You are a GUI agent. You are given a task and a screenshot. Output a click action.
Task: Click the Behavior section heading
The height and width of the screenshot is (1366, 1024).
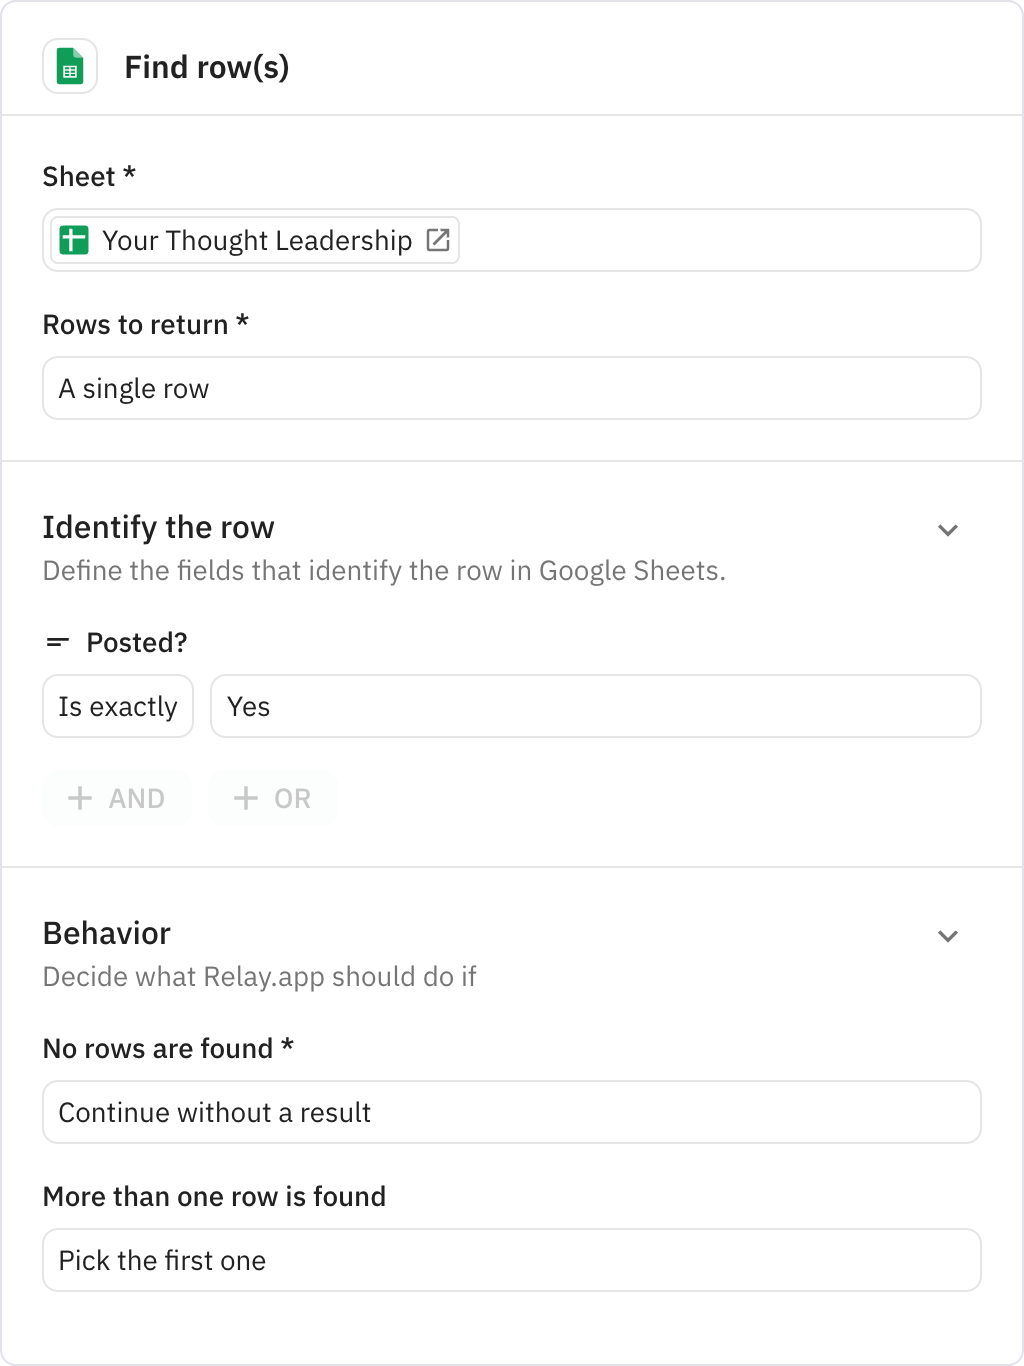[107, 933]
